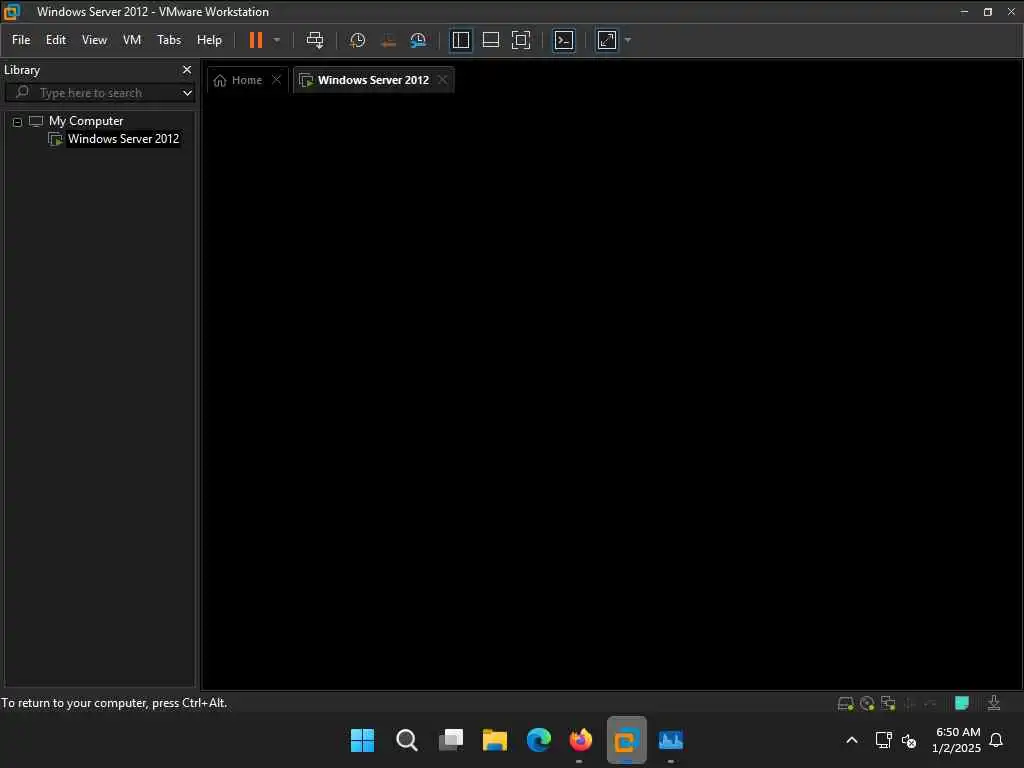This screenshot has width=1024, height=768.
Task: Toggle the library sidebar view
Action: click(x=460, y=40)
